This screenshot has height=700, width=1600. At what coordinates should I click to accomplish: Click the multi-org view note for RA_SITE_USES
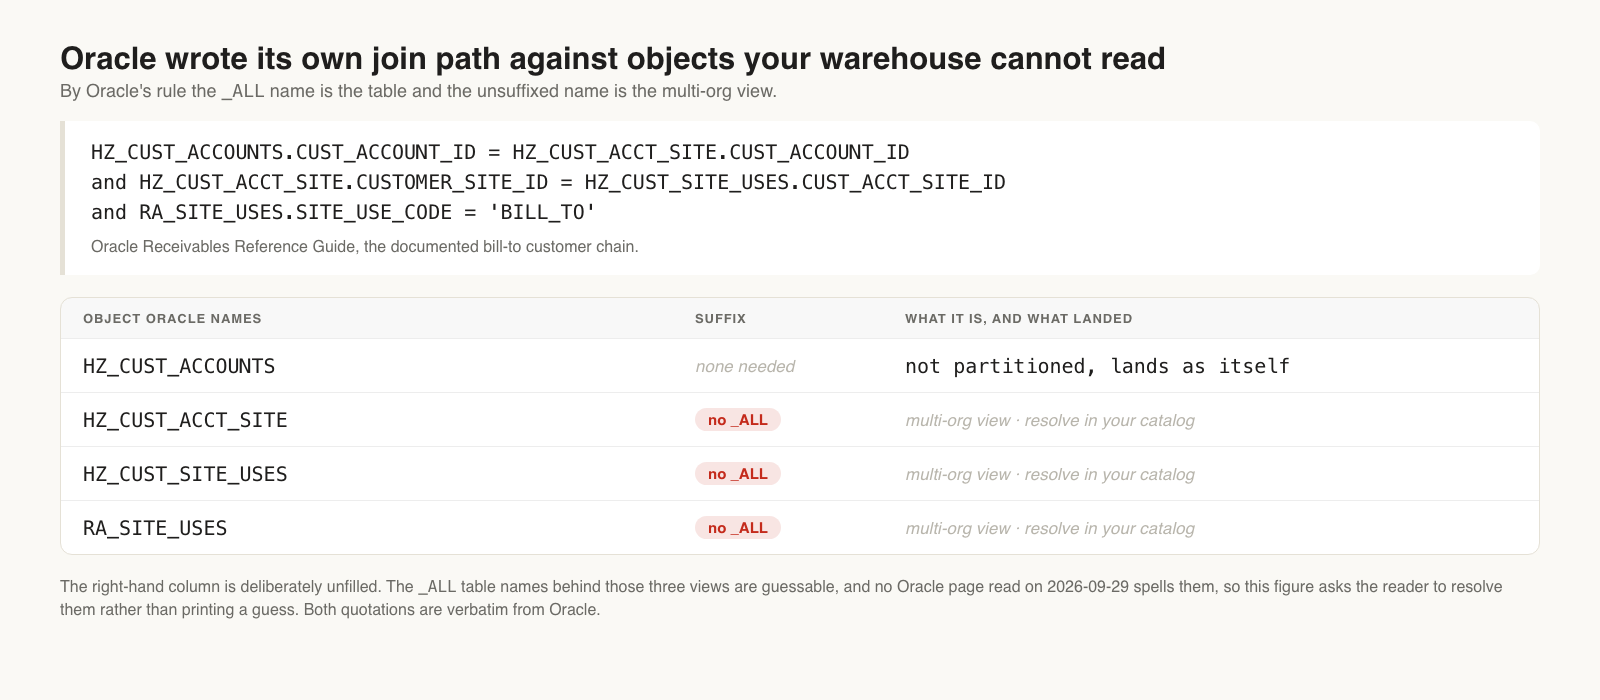coord(1050,528)
